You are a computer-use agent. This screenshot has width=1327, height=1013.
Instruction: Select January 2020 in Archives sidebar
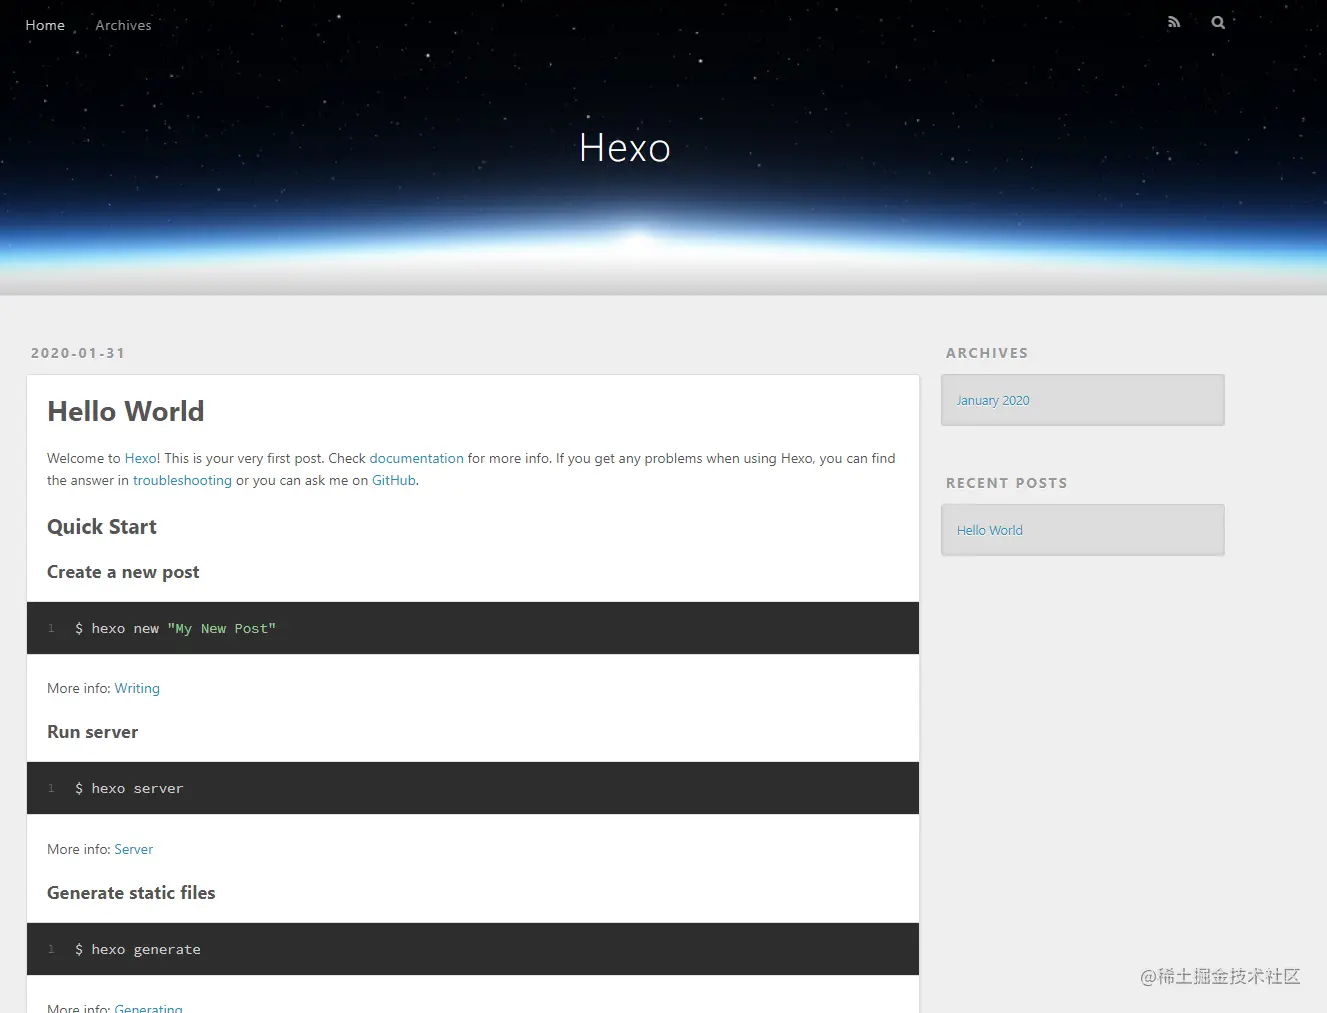point(992,400)
